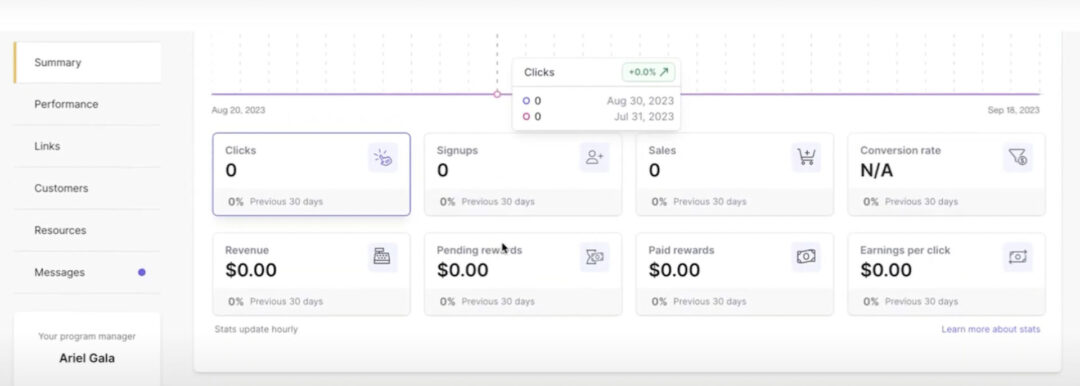Click the Revenue cash register icon
This screenshot has width=1080, height=386.
tap(382, 257)
